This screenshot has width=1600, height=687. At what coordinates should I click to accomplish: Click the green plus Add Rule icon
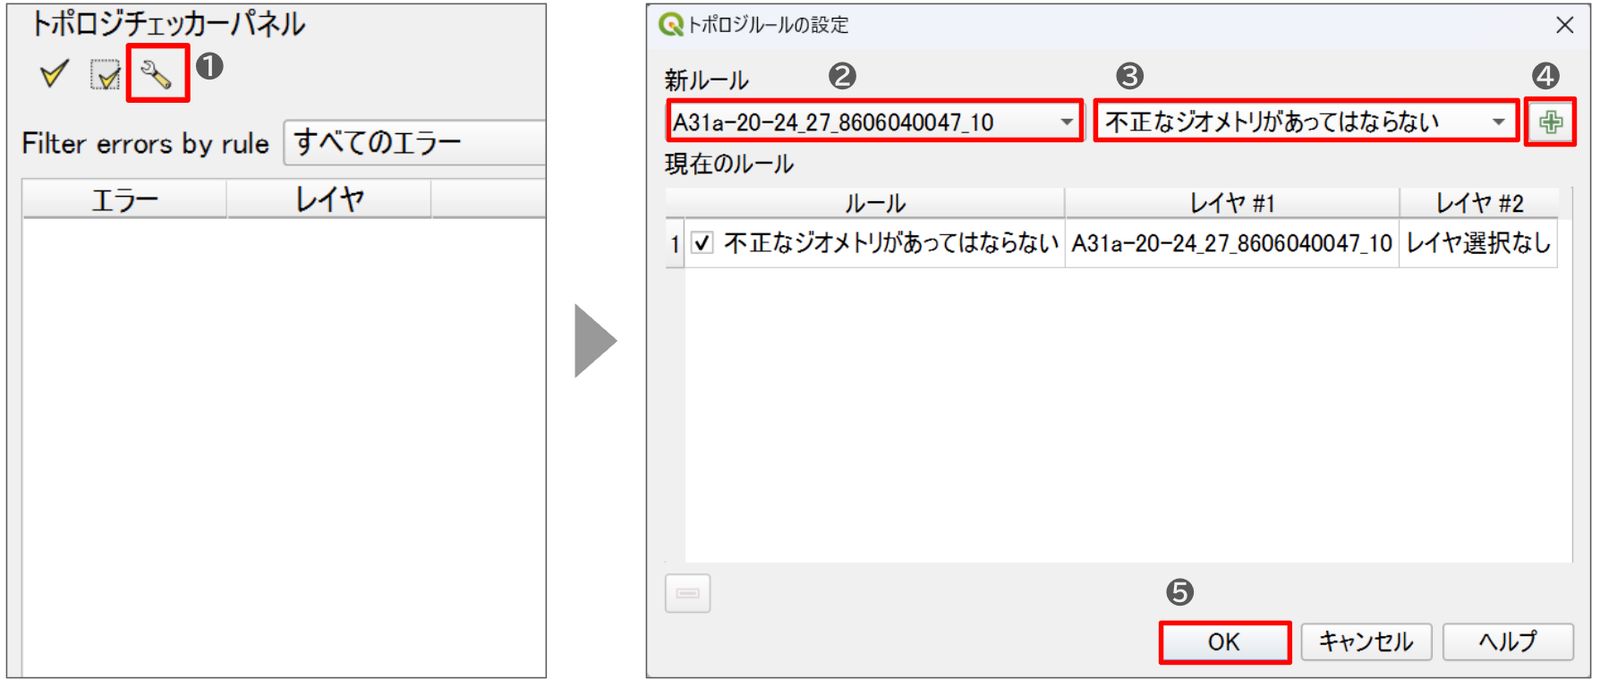click(x=1550, y=122)
